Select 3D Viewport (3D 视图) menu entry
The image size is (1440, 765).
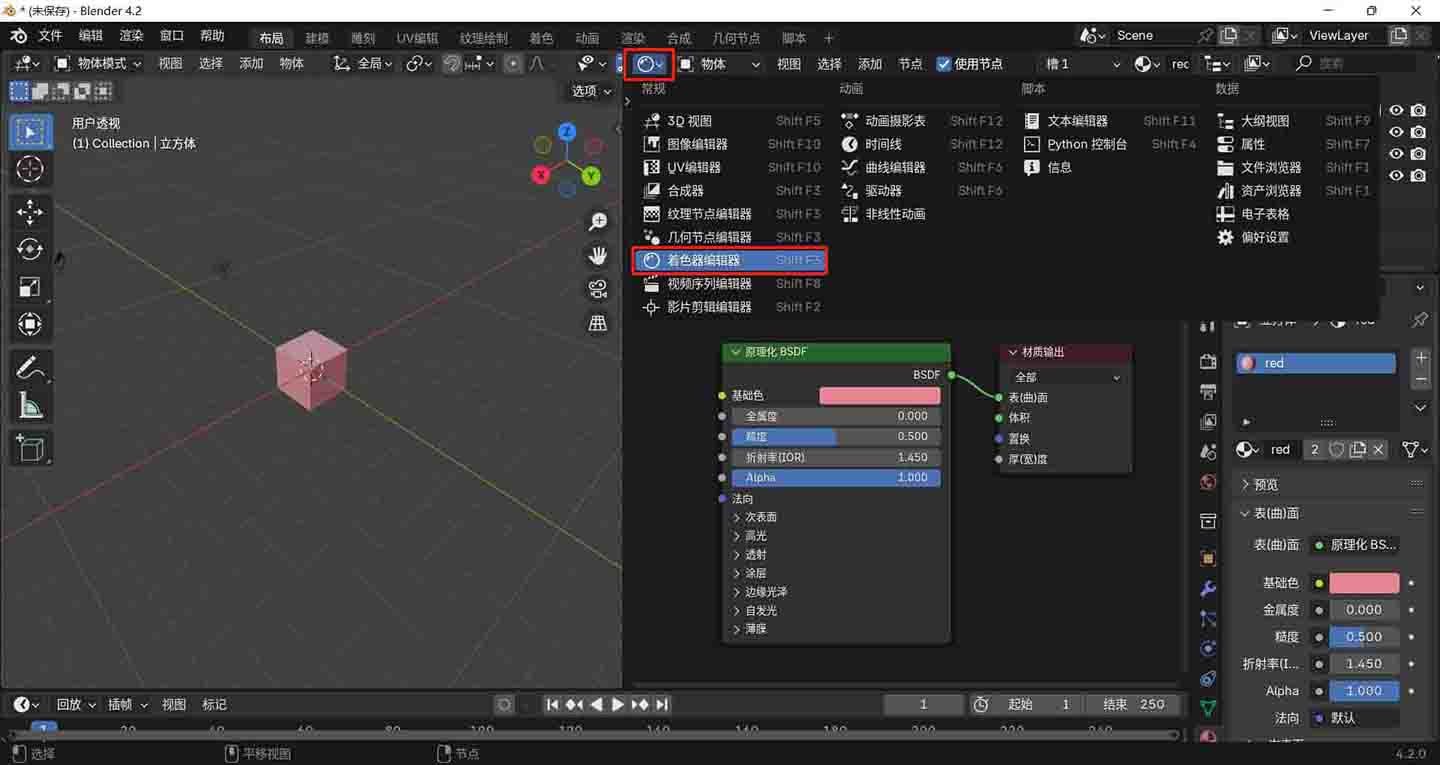pyautogui.click(x=730, y=121)
